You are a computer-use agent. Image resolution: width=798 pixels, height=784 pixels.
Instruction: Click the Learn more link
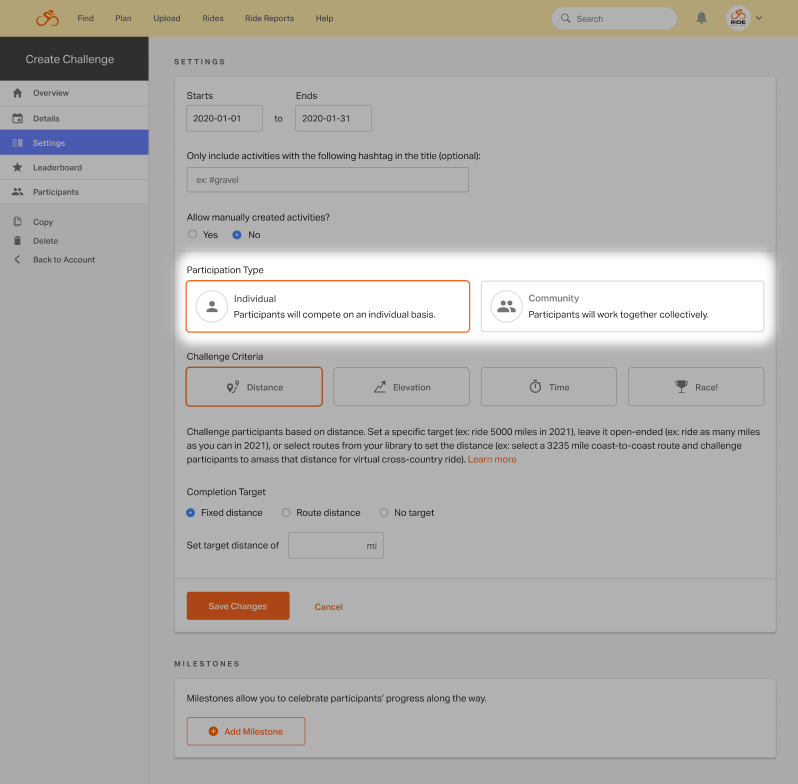[x=492, y=459]
